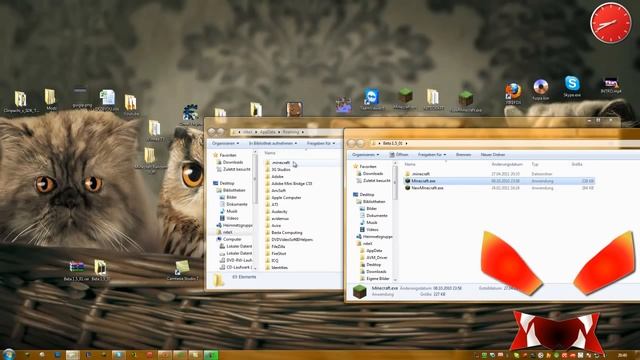
Task: Select the ICQ folder
Action: 275,260
